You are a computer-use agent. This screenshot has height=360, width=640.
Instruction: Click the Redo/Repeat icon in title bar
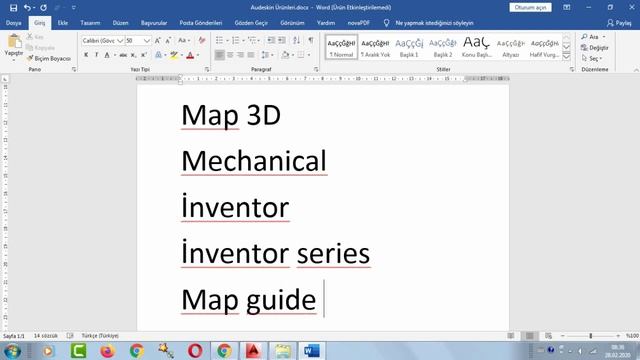[x=43, y=7]
